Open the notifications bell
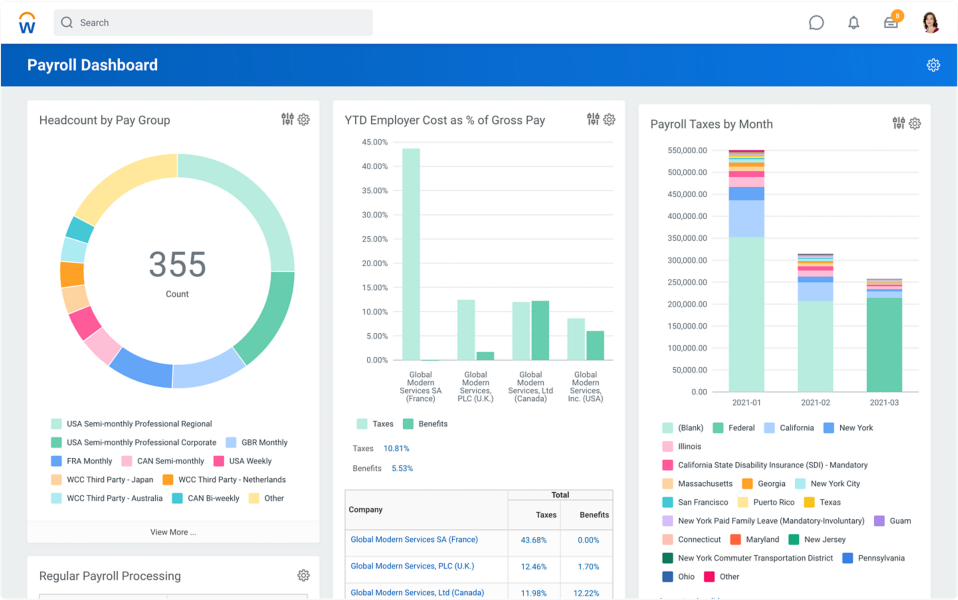This screenshot has height=600, width=958. (853, 23)
